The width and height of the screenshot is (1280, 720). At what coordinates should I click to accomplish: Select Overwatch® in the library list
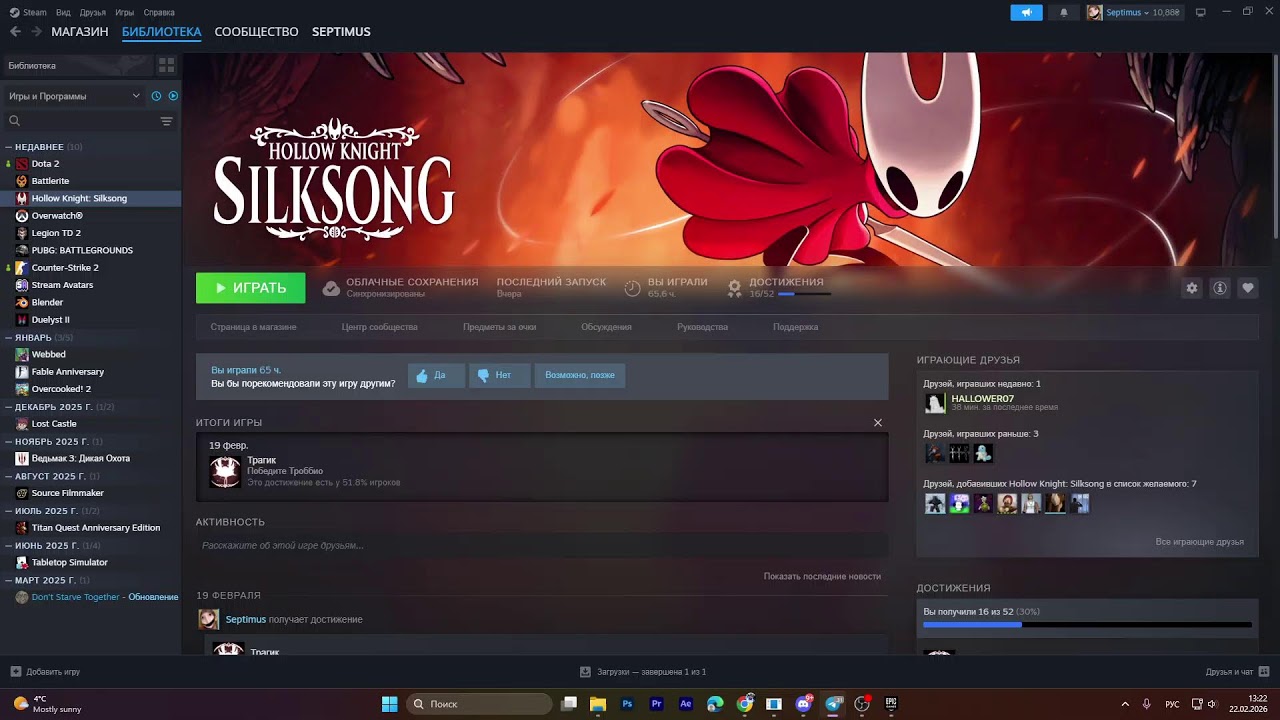click(x=57, y=216)
